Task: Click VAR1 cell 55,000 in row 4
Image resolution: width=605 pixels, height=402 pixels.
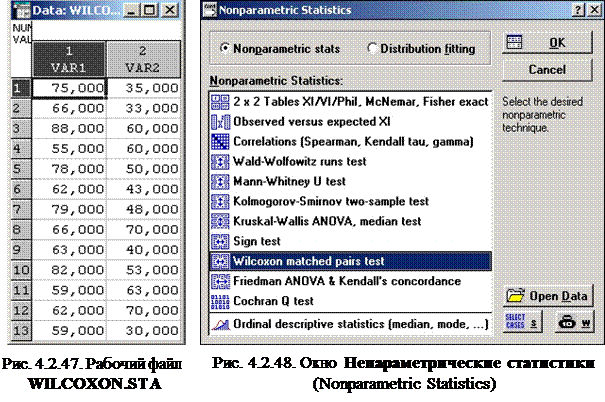Action: [69, 149]
